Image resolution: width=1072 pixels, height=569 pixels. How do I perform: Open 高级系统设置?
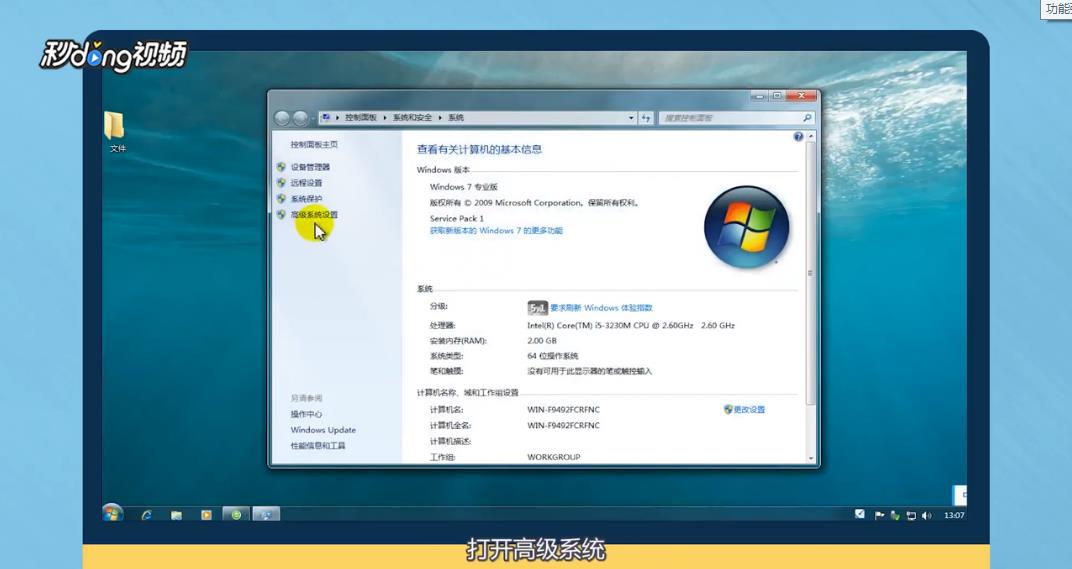[x=314, y=214]
